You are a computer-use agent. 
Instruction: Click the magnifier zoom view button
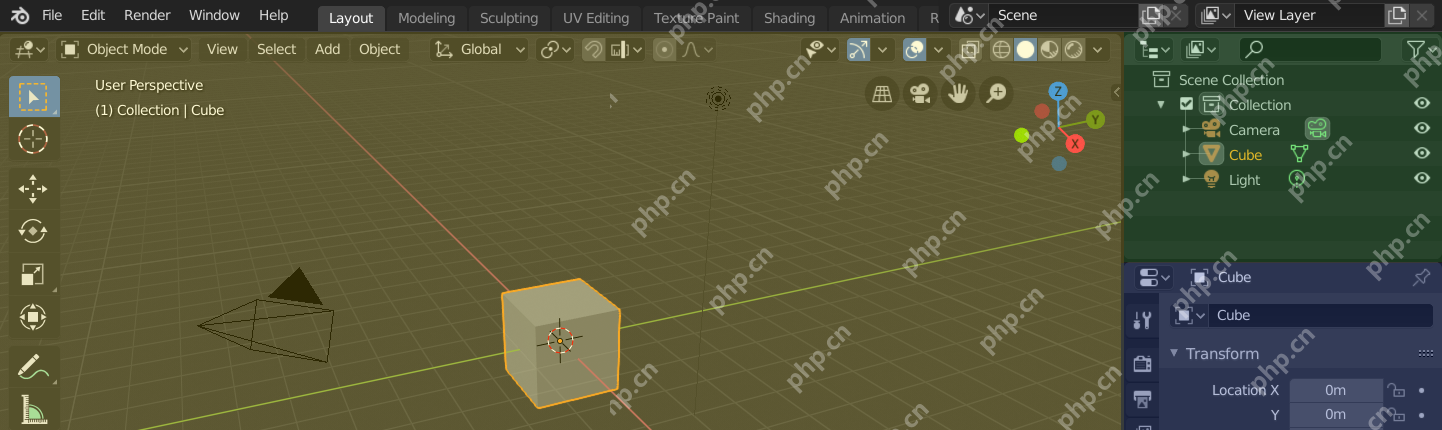pyautogui.click(x=996, y=93)
